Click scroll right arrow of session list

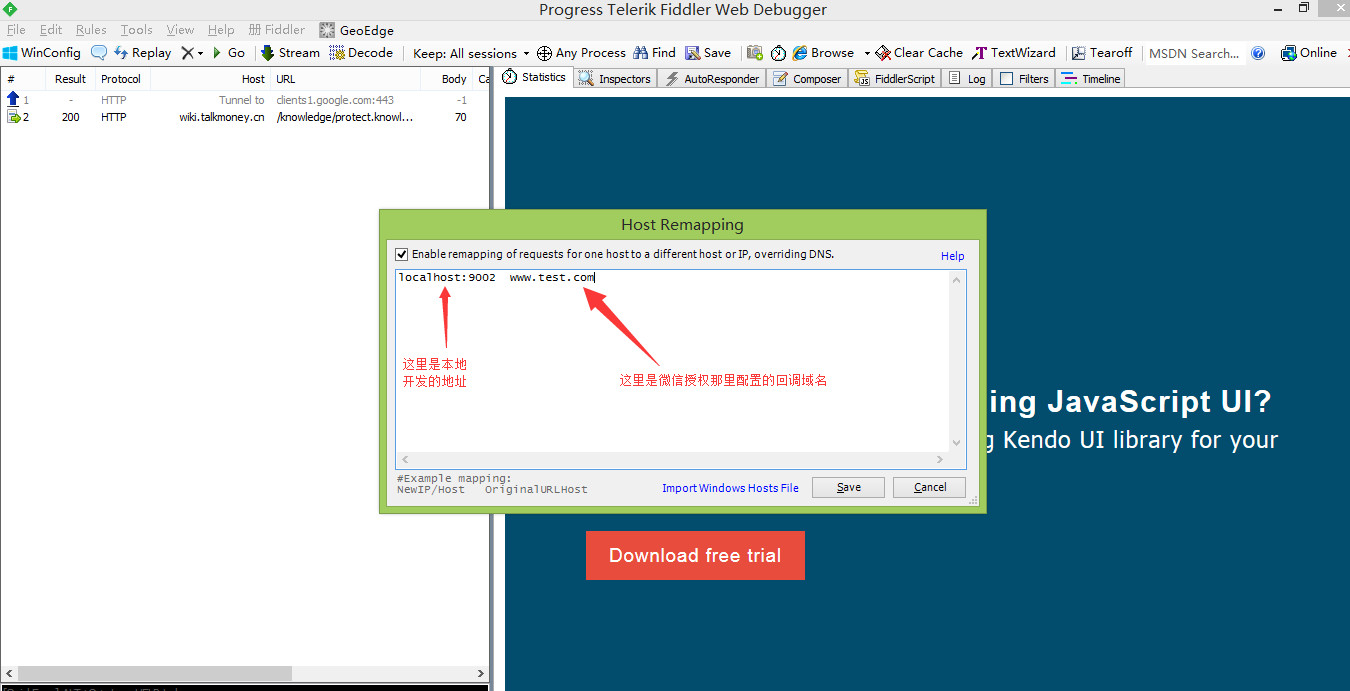(480, 674)
